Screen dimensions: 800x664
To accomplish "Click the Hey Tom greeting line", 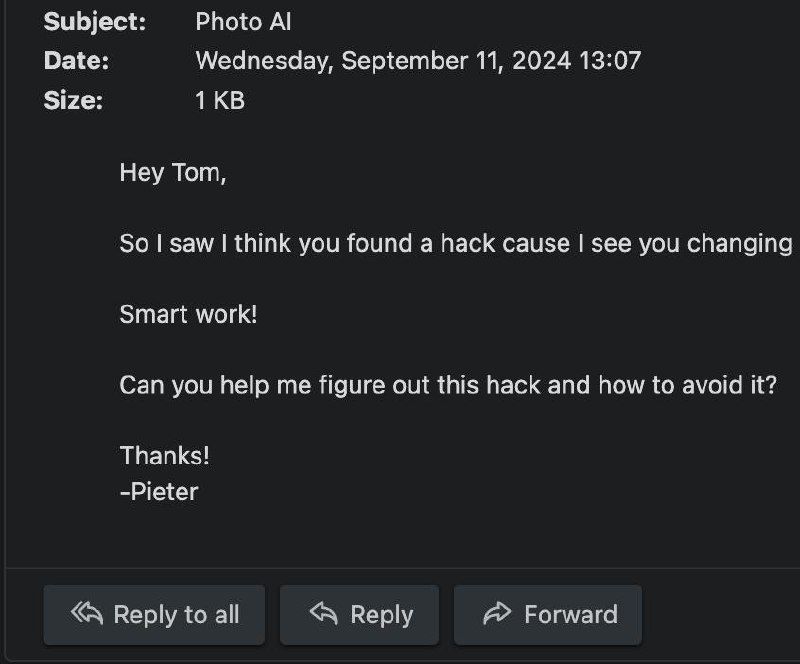I will pyautogui.click(x=173, y=173).
